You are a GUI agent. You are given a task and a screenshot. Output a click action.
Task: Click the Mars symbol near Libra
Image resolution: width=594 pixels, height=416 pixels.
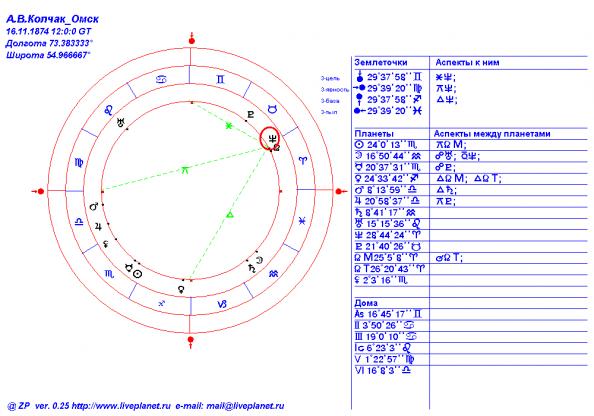coord(94,206)
